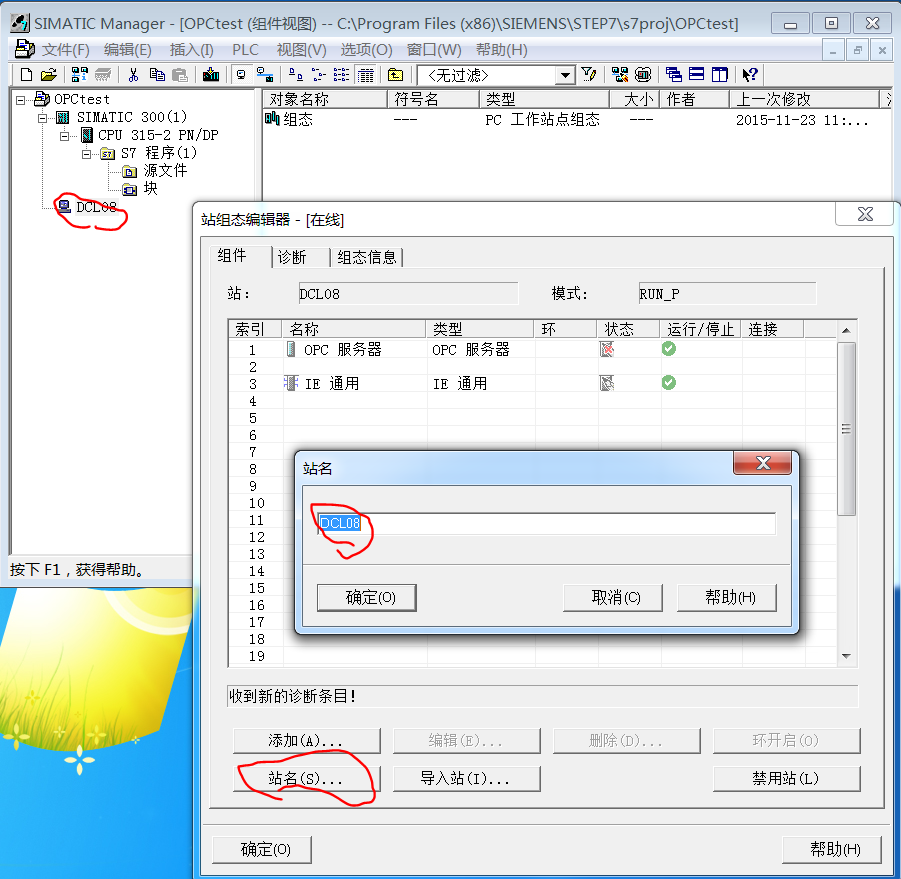This screenshot has width=901, height=879.
Task: Click the Simulation on/off icon
Action: 643,75
